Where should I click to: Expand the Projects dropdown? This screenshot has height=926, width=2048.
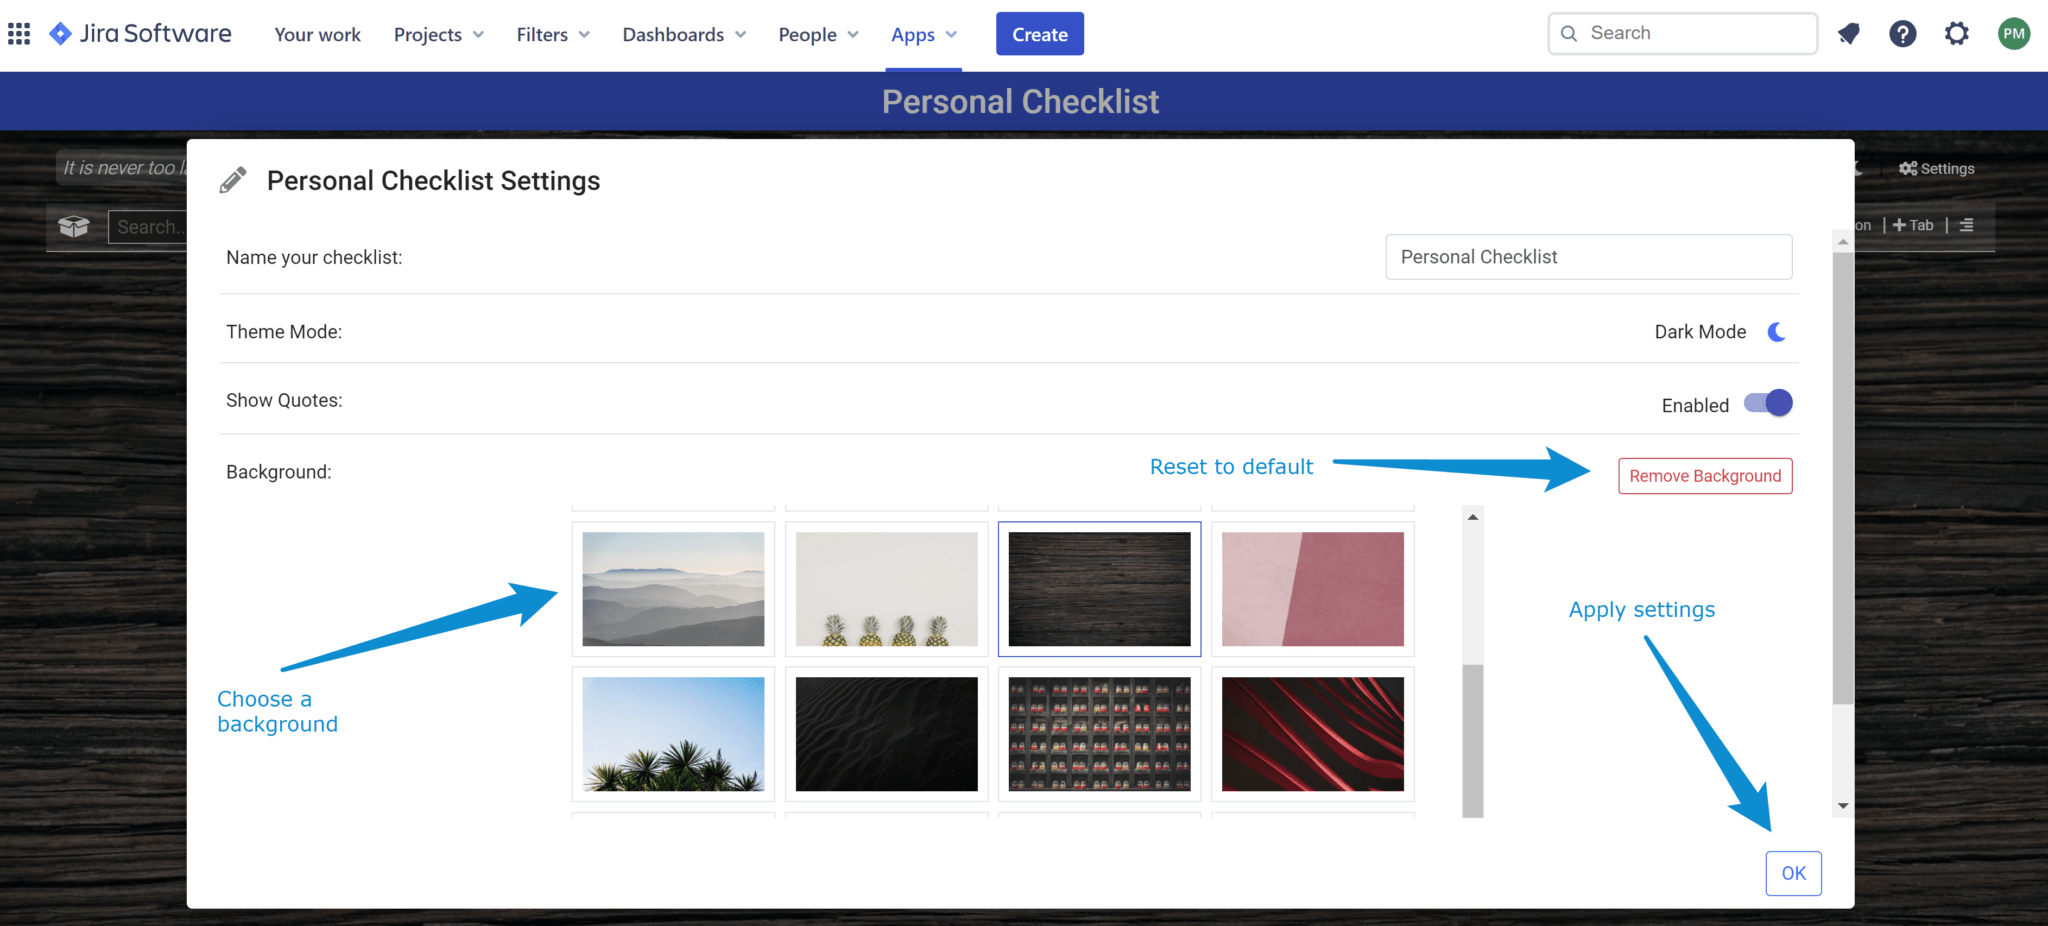click(438, 35)
